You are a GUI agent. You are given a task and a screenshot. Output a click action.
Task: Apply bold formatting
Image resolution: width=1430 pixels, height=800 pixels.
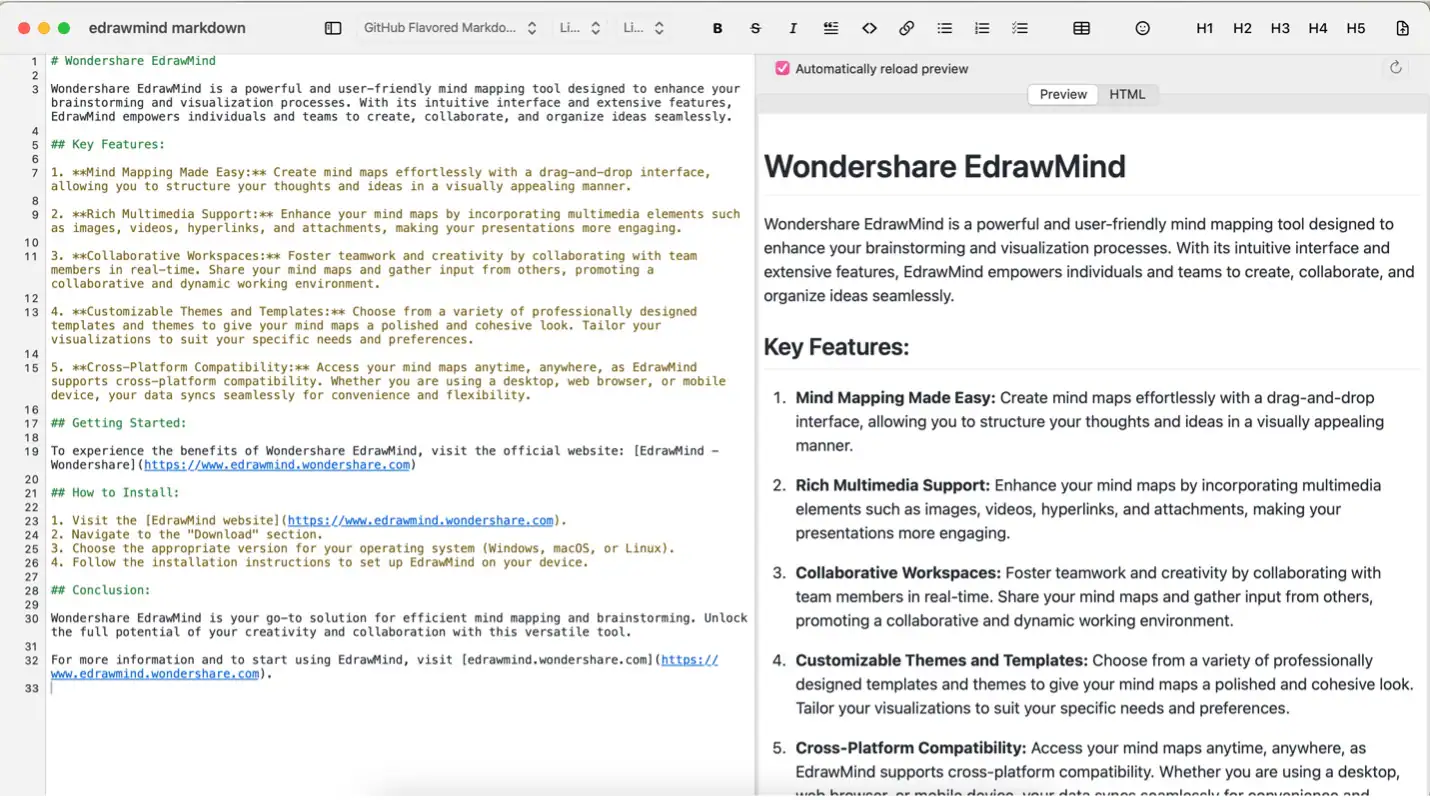coord(717,28)
